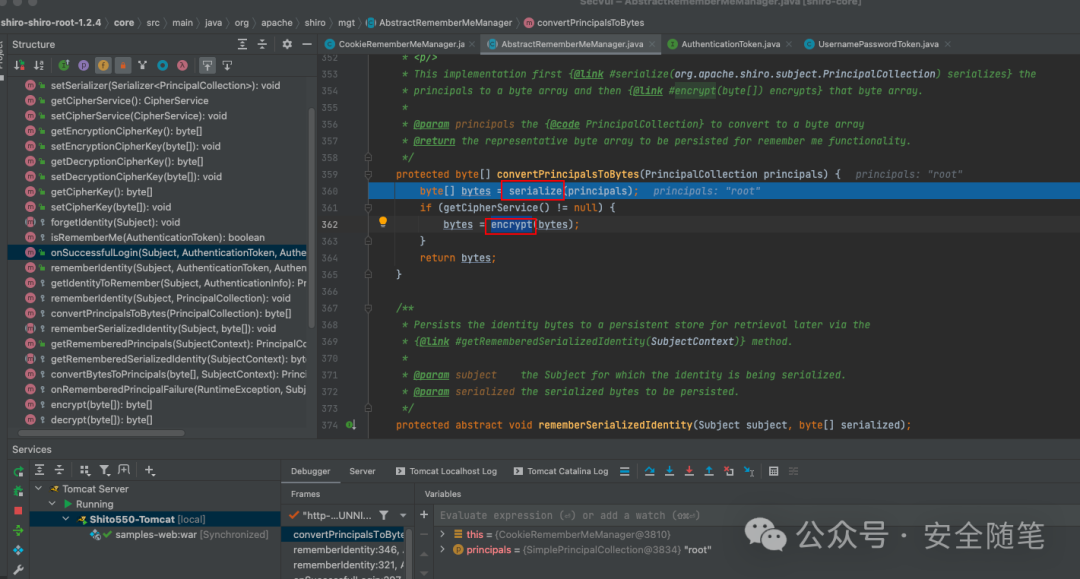Switch to the Server tab

coord(362,472)
